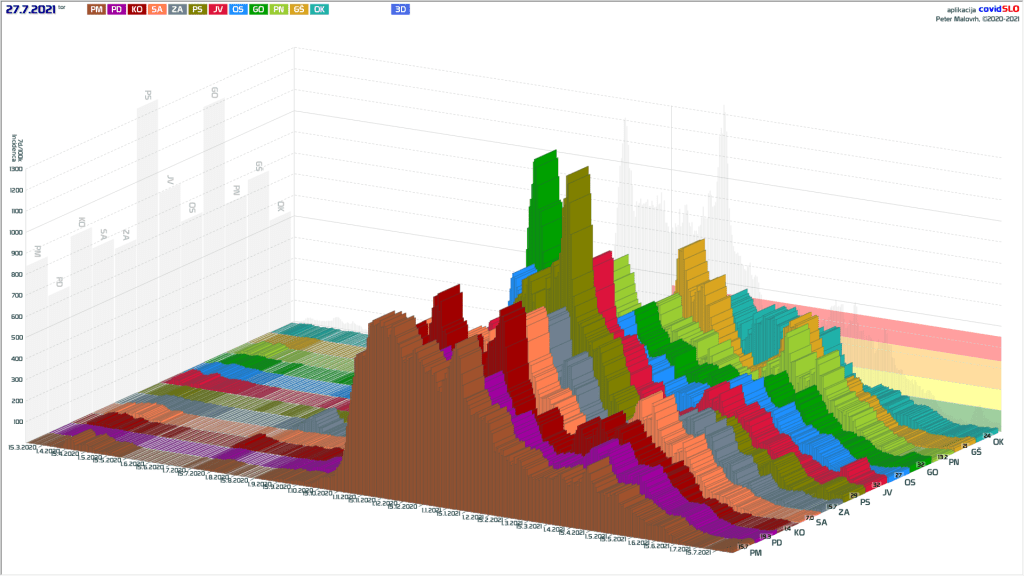Click the PM axis label beside the chart
The image size is (1024, 576).
(756, 552)
